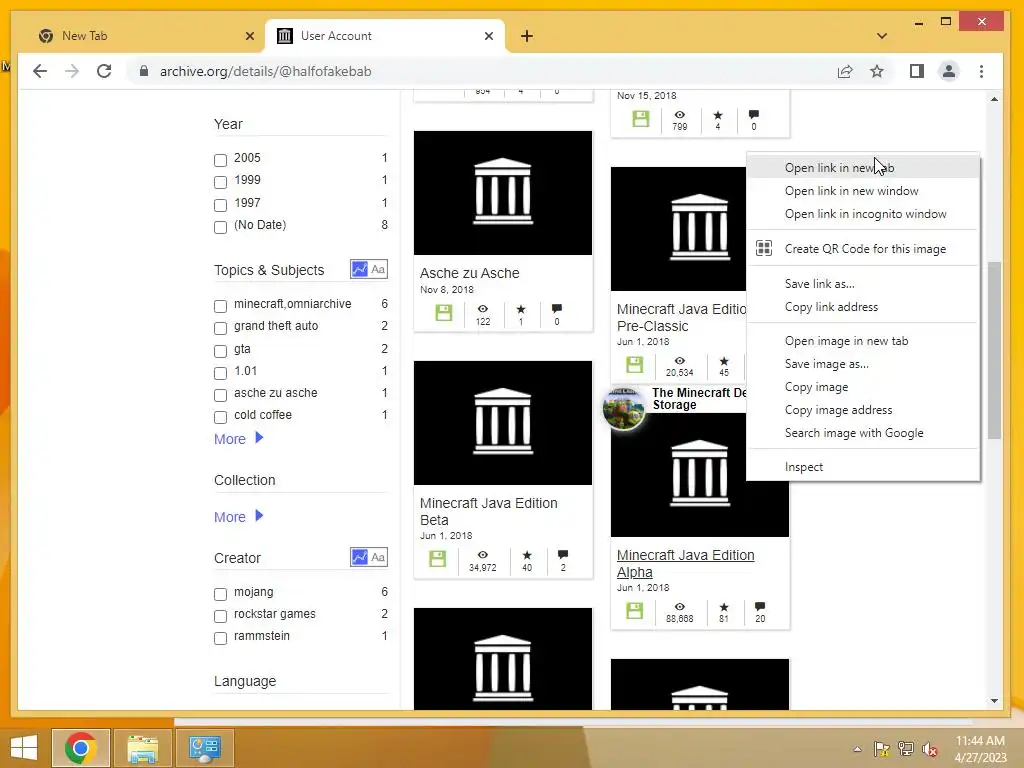Go back using the browser back arrow
This screenshot has height=768, width=1024.
[40, 71]
